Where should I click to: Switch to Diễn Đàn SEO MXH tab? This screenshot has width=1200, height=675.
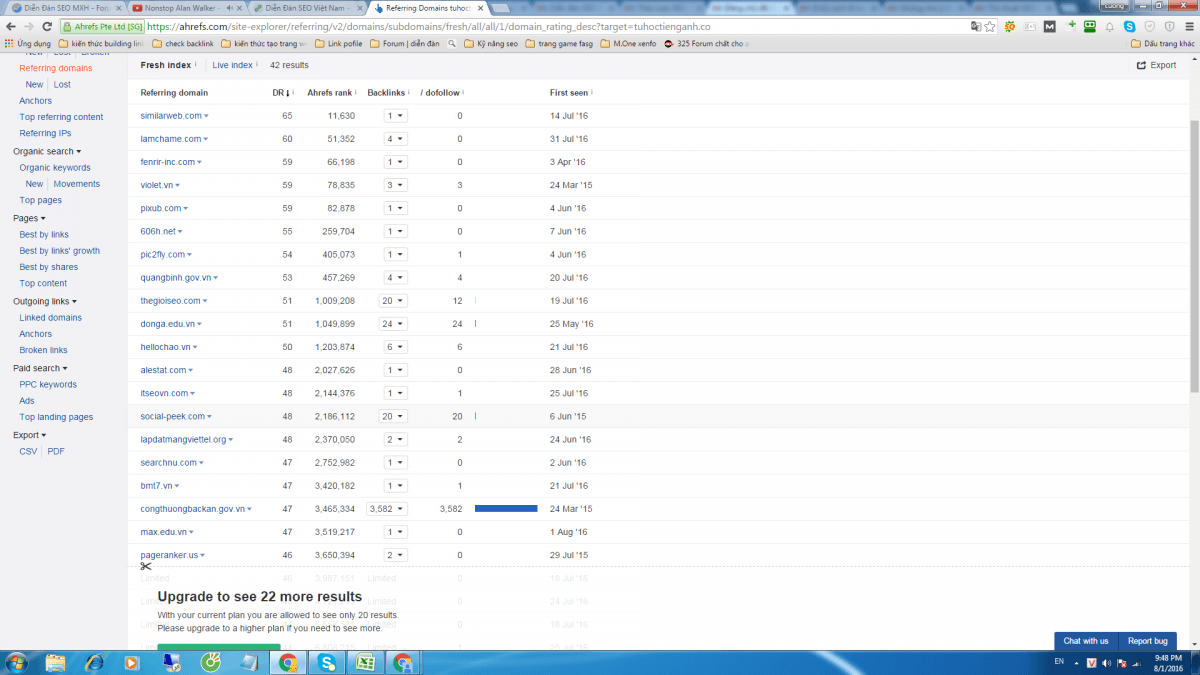click(x=65, y=7)
